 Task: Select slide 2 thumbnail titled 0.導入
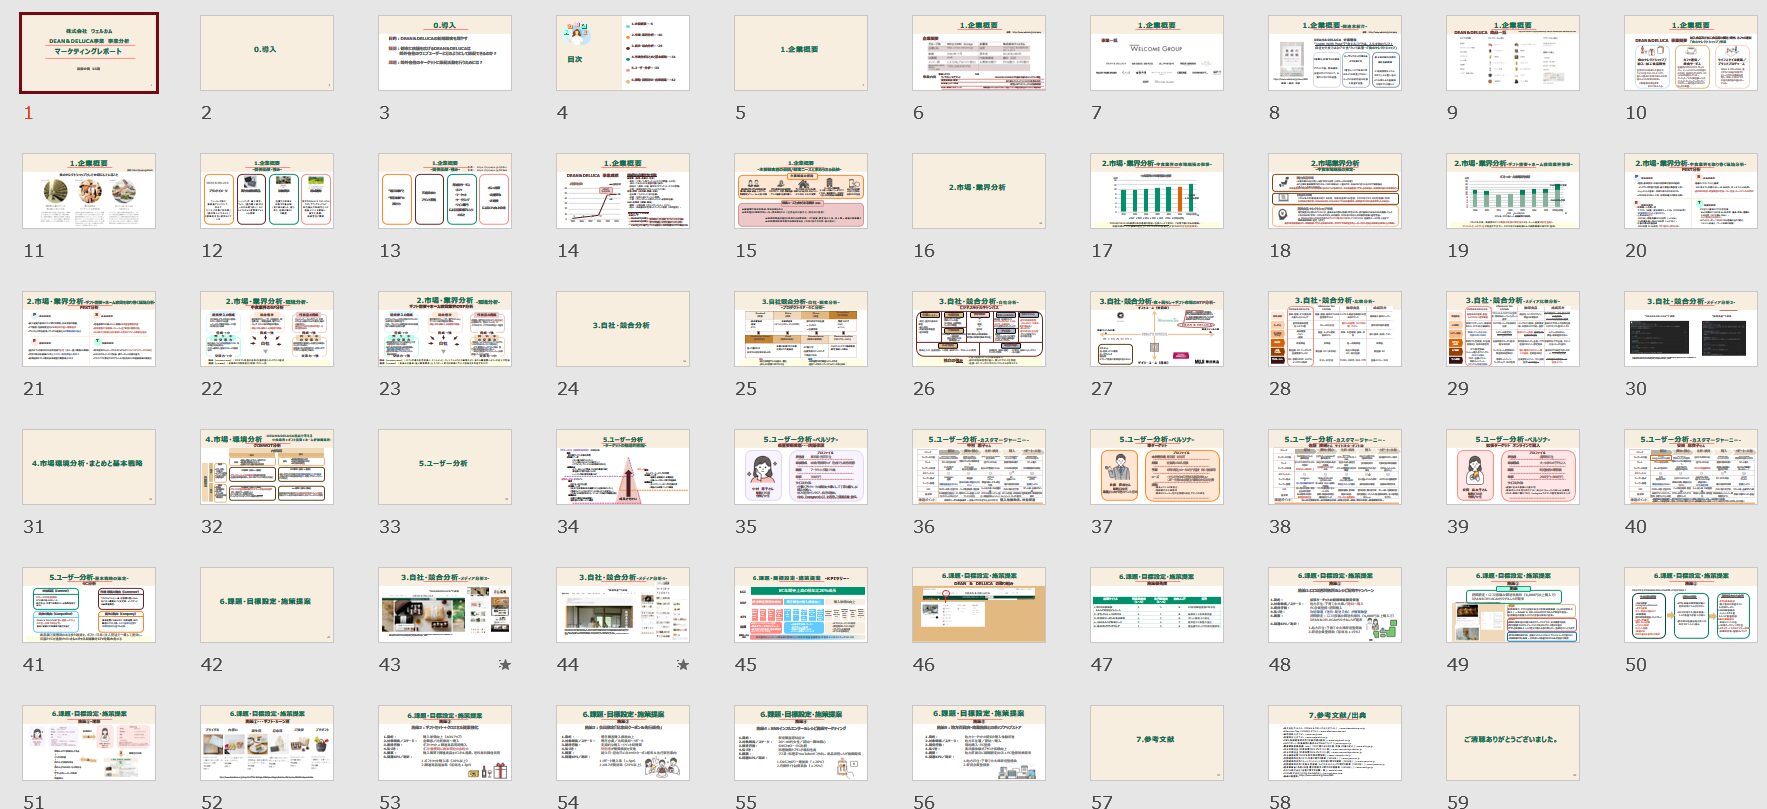[267, 53]
